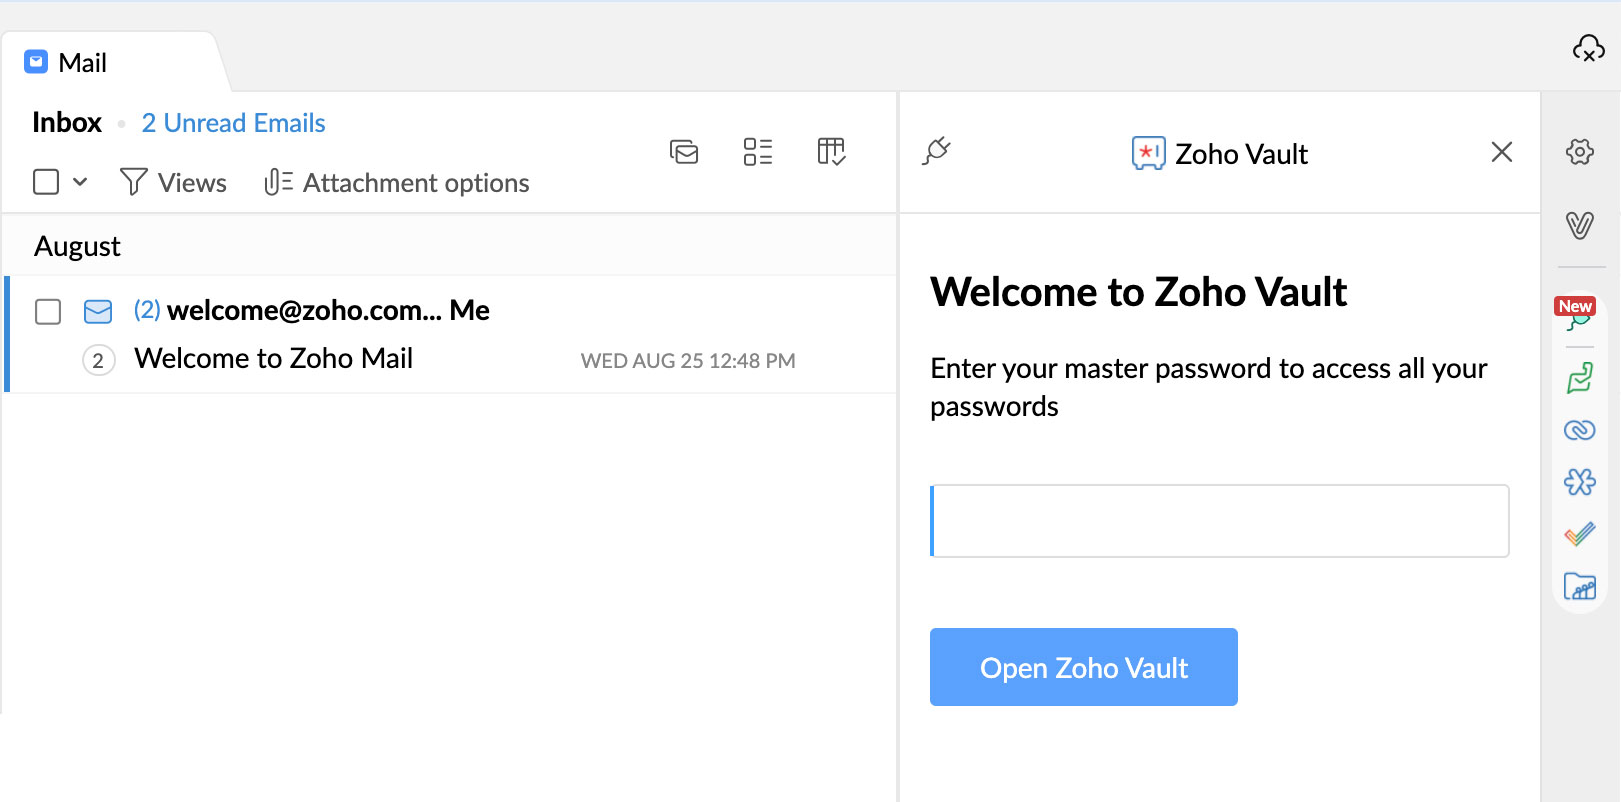Viewport: 1621px width, 802px height.
Task: Click the stacked envelopes conversation view icon
Action: 684,152
